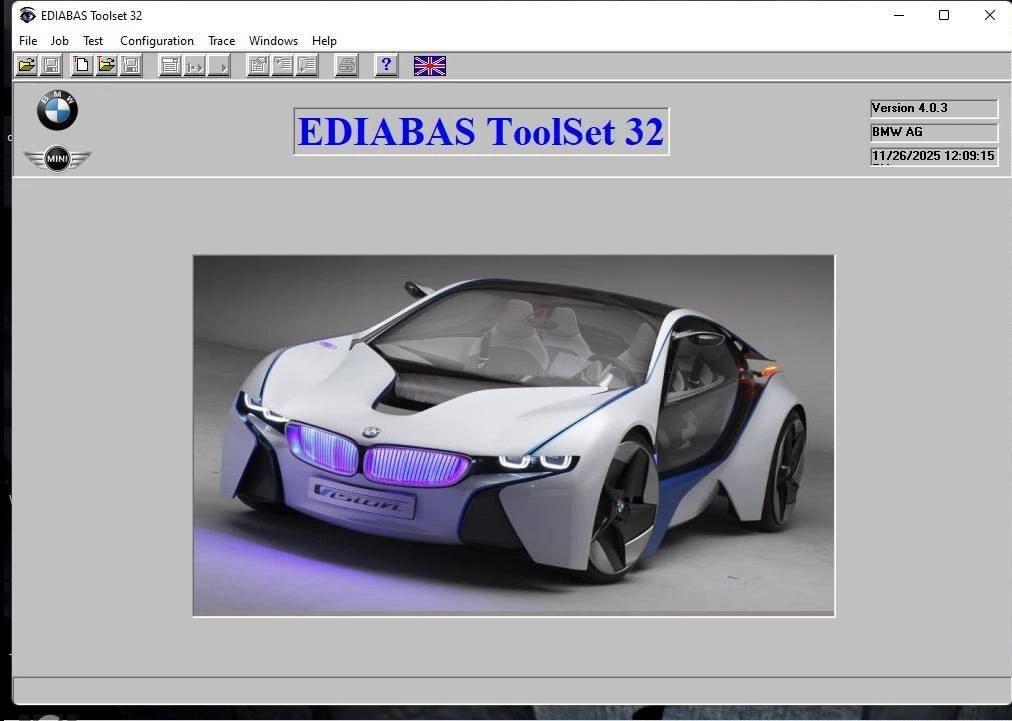Click the BMW roundel logo
Viewport: 1012px width, 721px height.
click(57, 110)
